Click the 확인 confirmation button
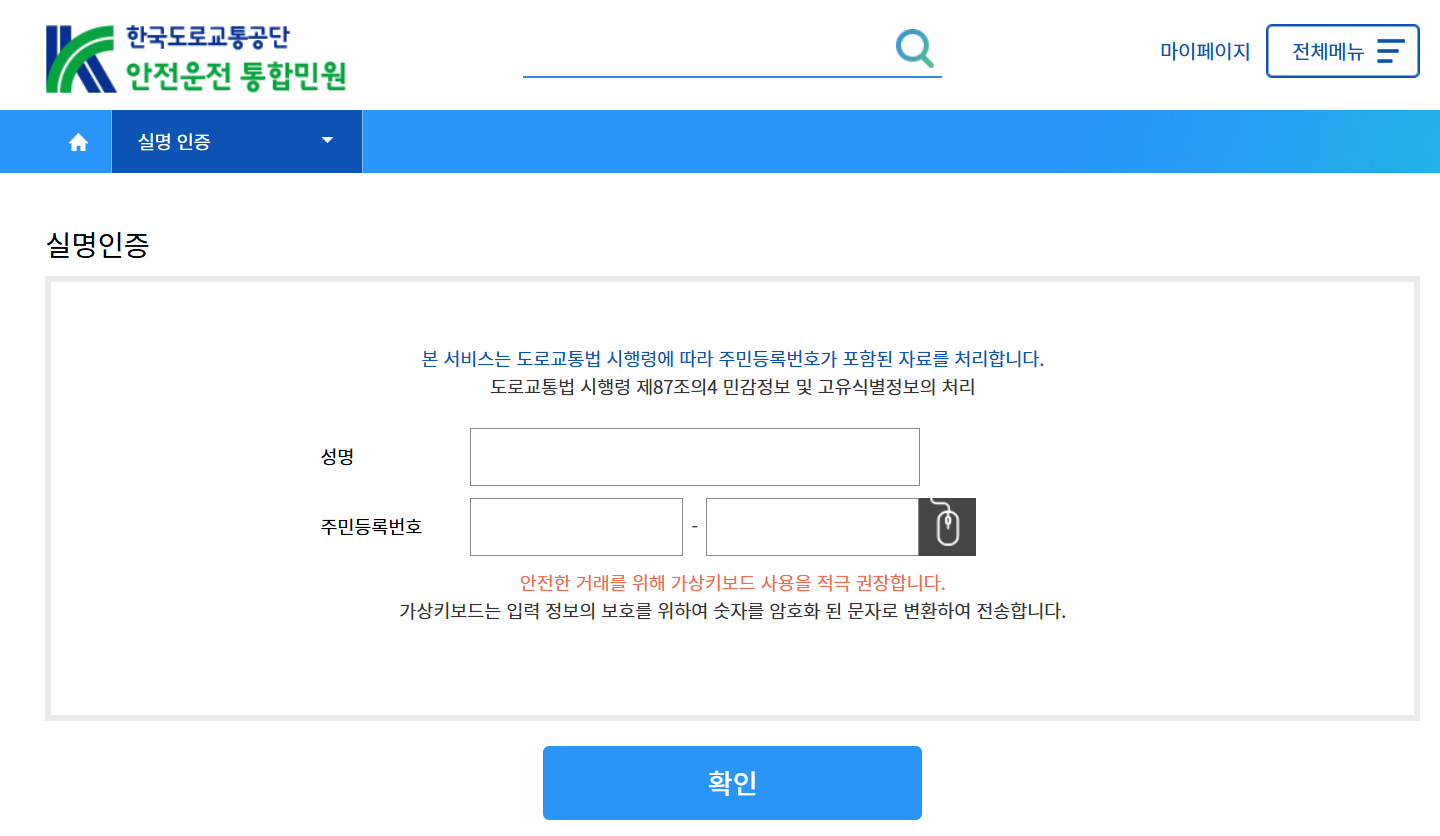The width and height of the screenshot is (1440, 836). coord(731,783)
